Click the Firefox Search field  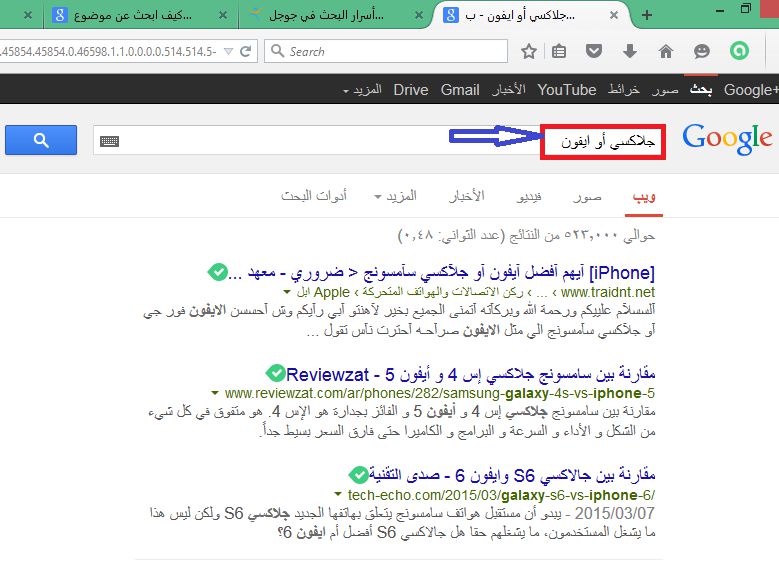coord(386,51)
